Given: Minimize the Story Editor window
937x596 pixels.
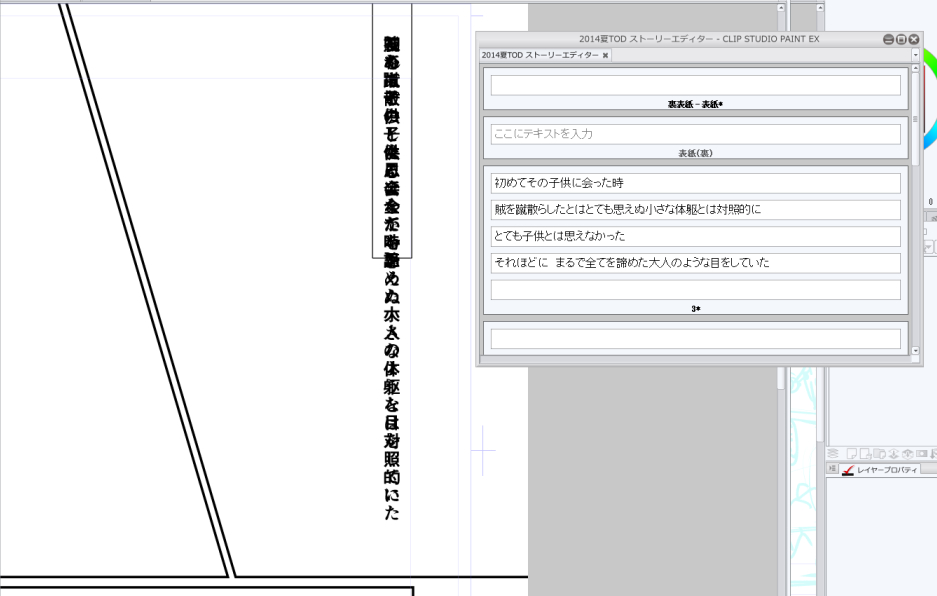Looking at the screenshot, I should click(889, 39).
